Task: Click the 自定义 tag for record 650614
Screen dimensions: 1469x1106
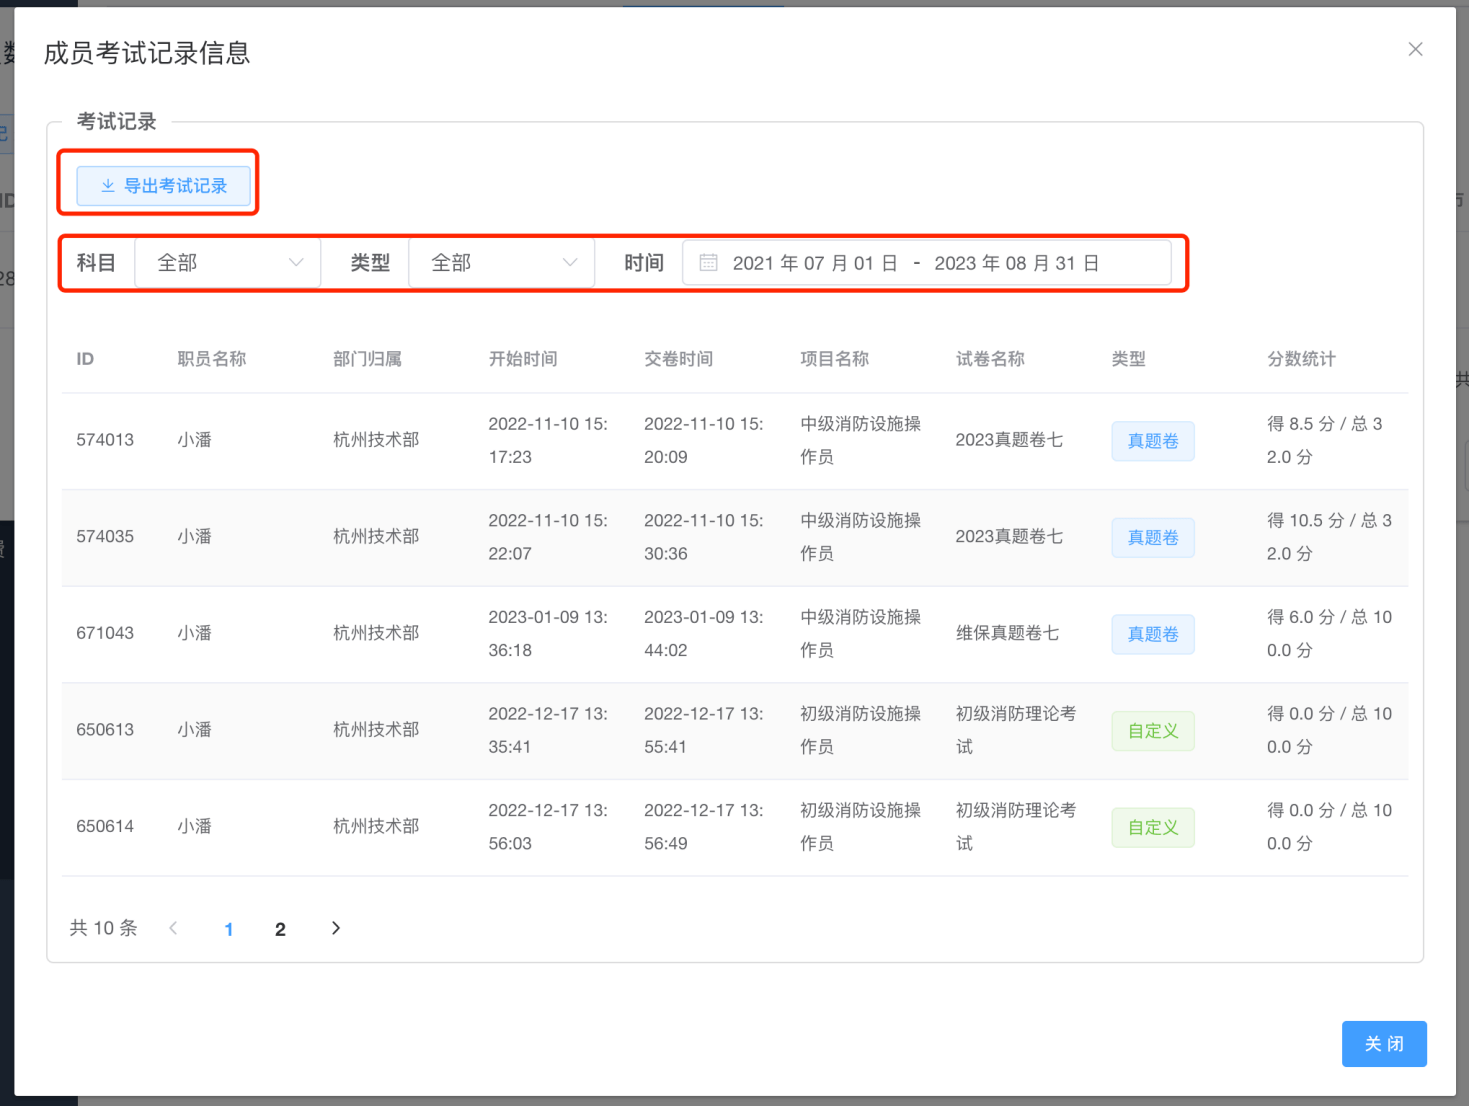Action: click(1153, 828)
